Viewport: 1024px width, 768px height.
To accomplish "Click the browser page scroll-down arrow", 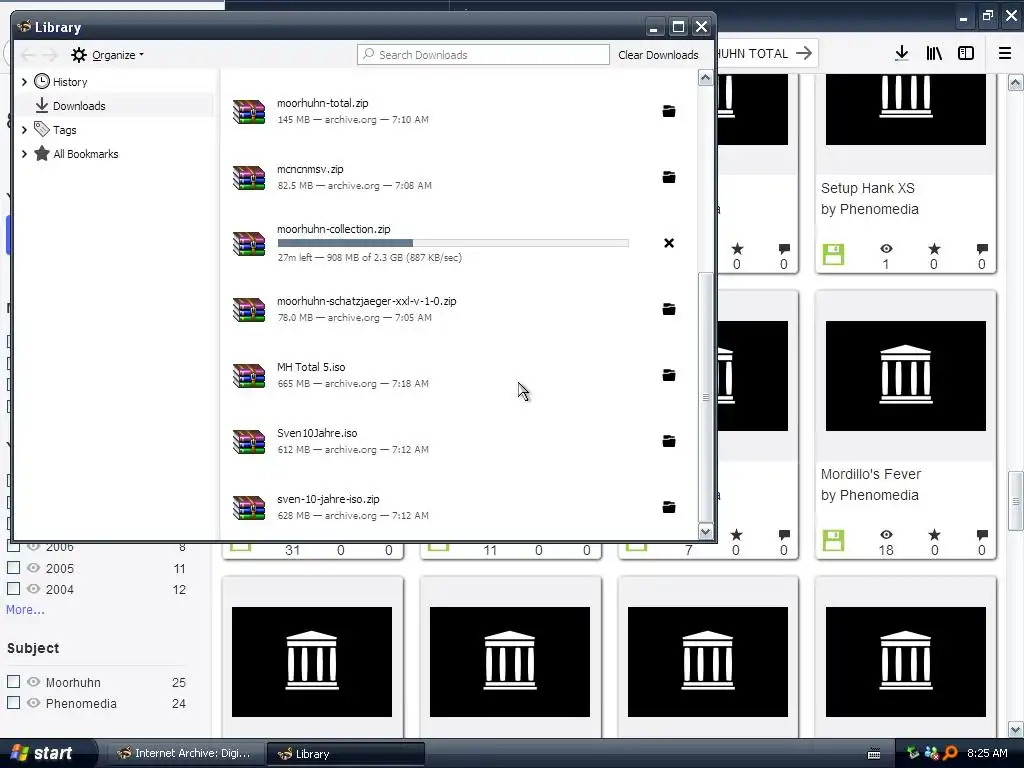I will (x=1016, y=729).
